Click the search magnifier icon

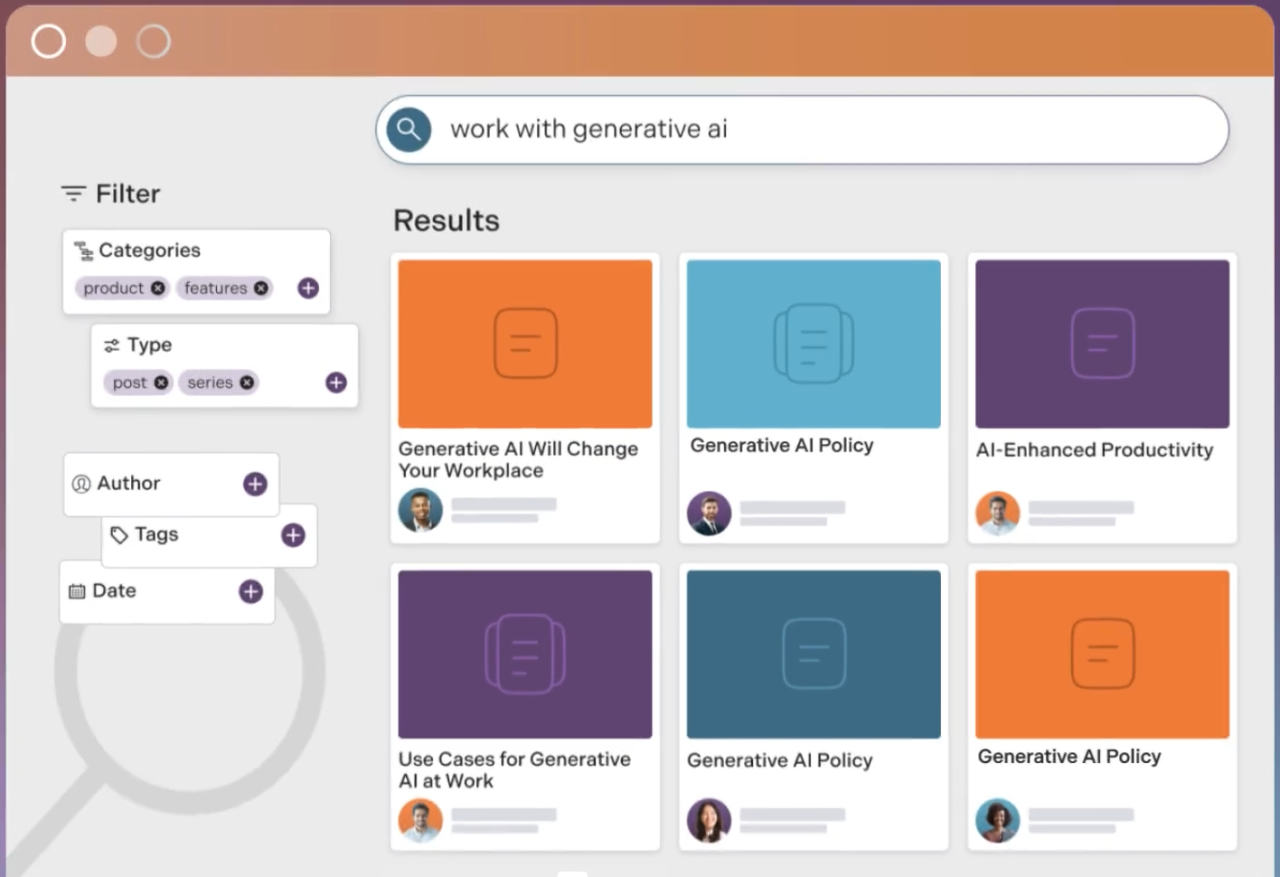coord(408,130)
